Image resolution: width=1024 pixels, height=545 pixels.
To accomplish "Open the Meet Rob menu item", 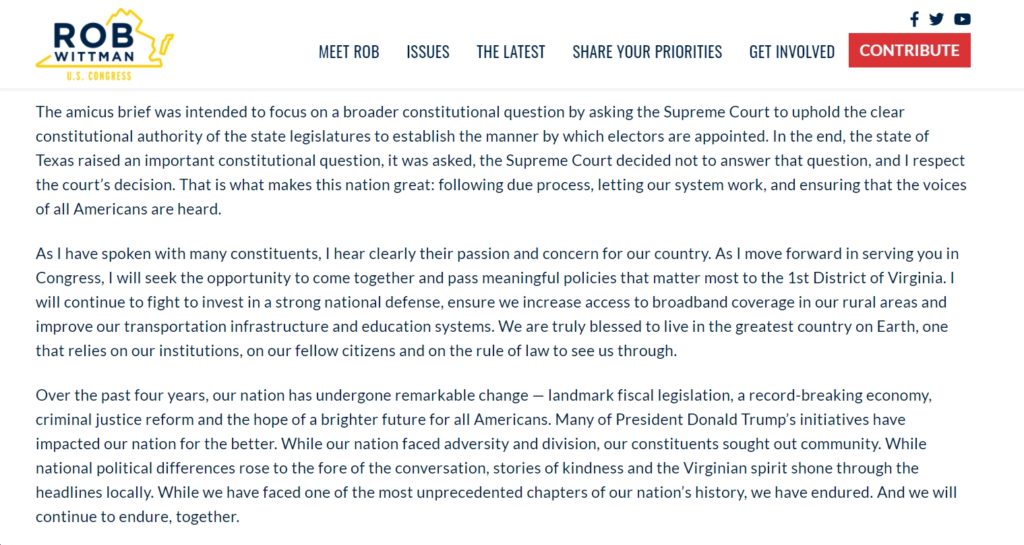I will (x=349, y=52).
